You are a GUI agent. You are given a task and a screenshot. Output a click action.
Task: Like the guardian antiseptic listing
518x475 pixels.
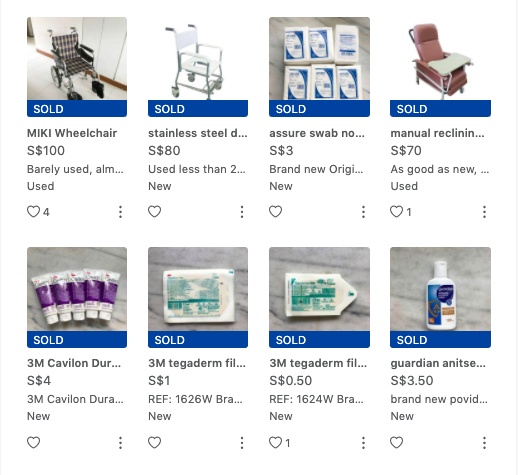click(396, 443)
